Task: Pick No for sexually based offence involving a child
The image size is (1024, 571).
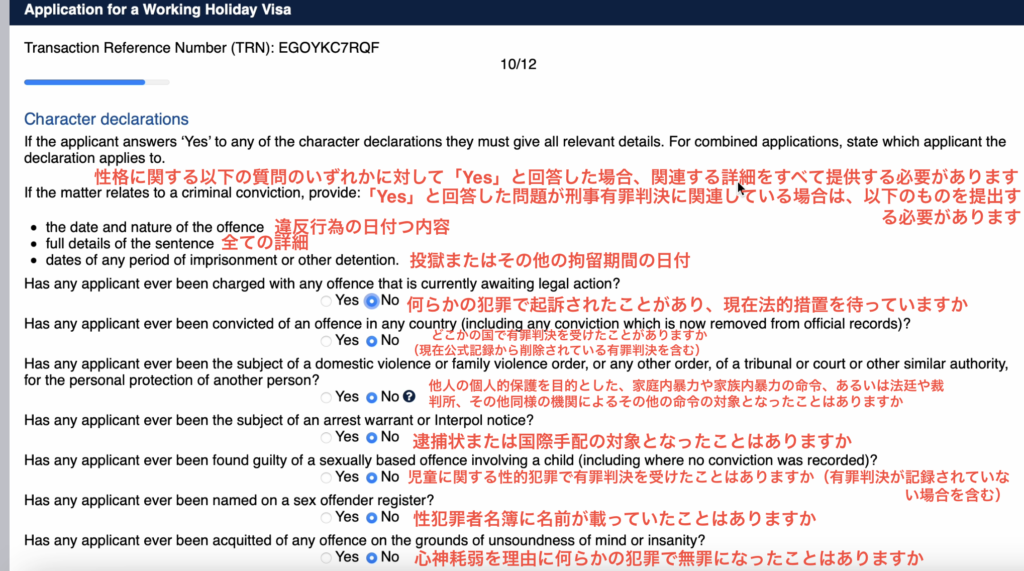Action: 372,477
